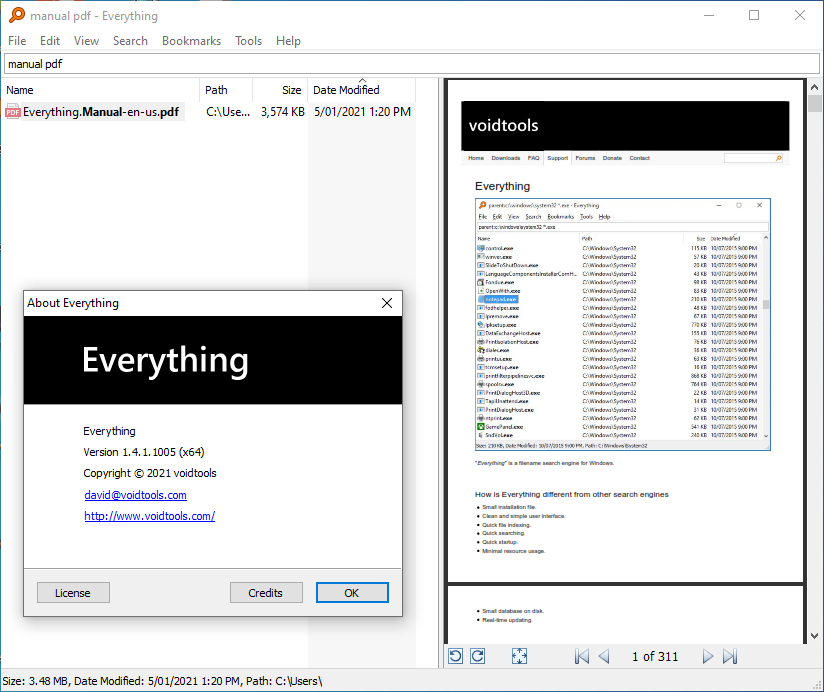The height and width of the screenshot is (692, 824).
Task: Open the http://www.voidtools.com/ link
Action: coord(150,516)
